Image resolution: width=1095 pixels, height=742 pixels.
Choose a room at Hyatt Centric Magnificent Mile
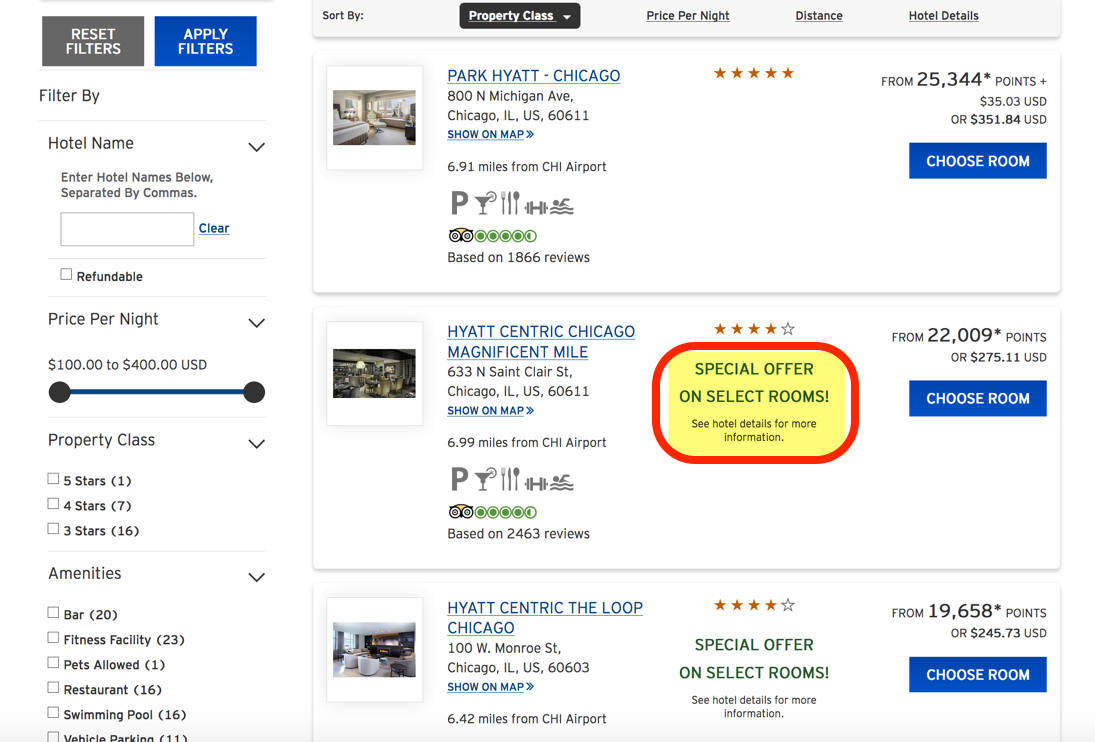pyautogui.click(x=978, y=399)
